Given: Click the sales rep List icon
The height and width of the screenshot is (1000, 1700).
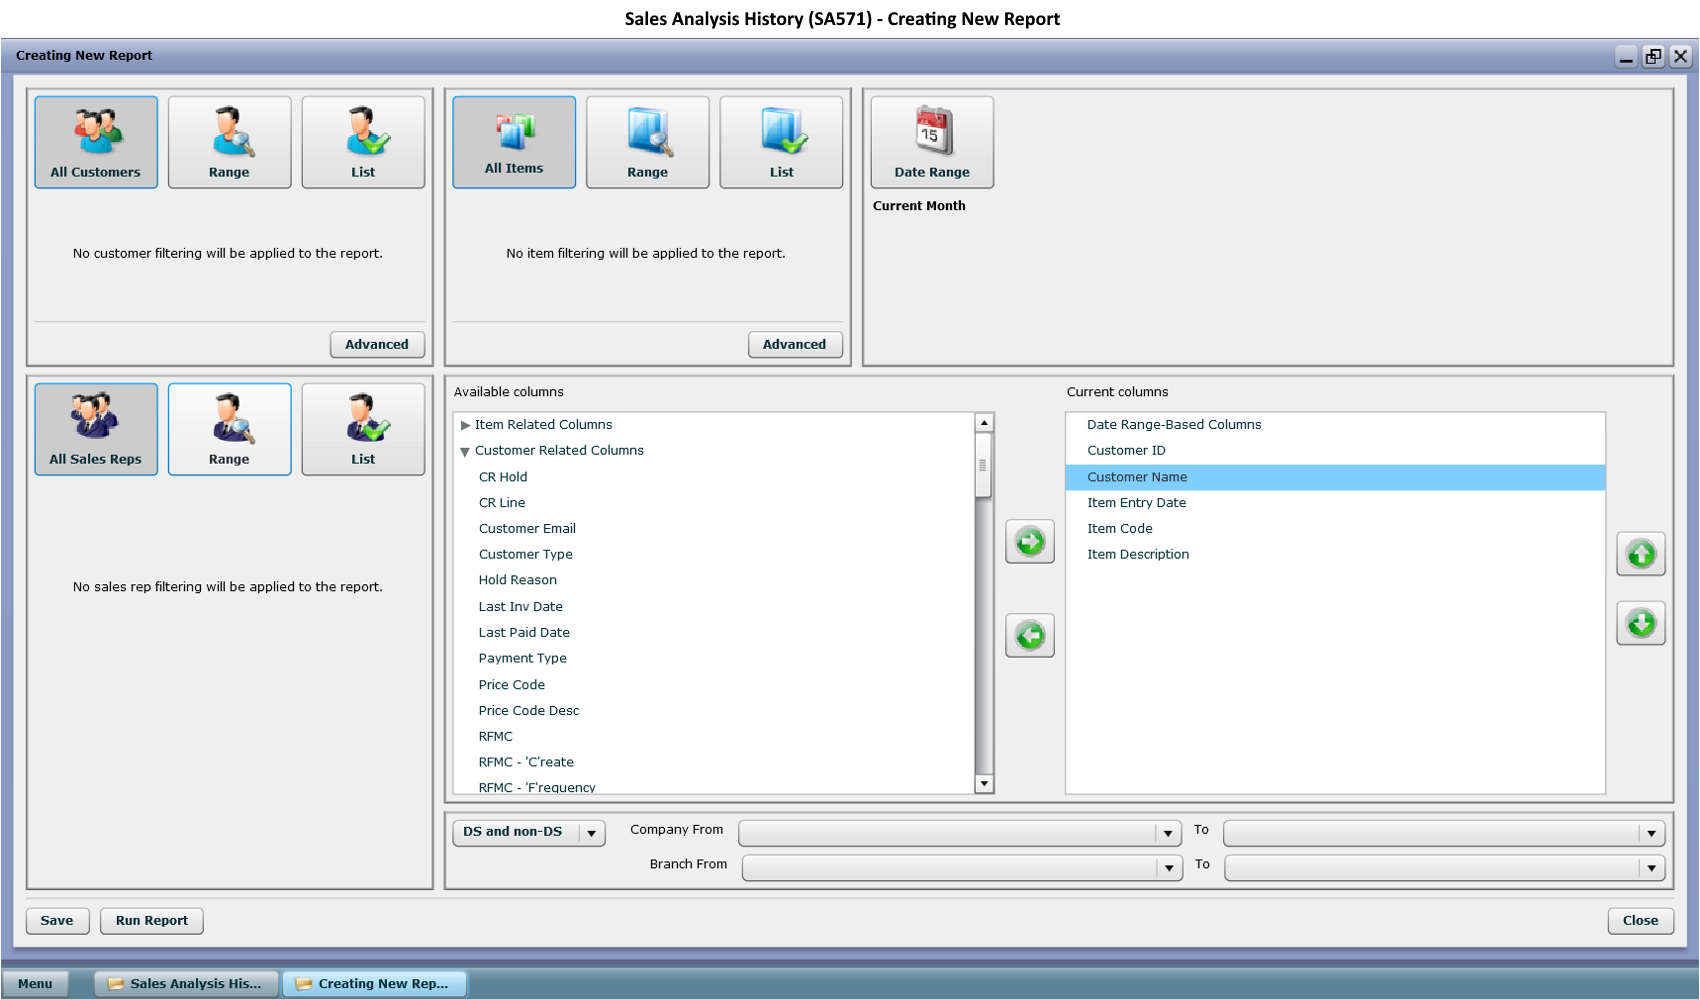Looking at the screenshot, I should [x=363, y=428].
